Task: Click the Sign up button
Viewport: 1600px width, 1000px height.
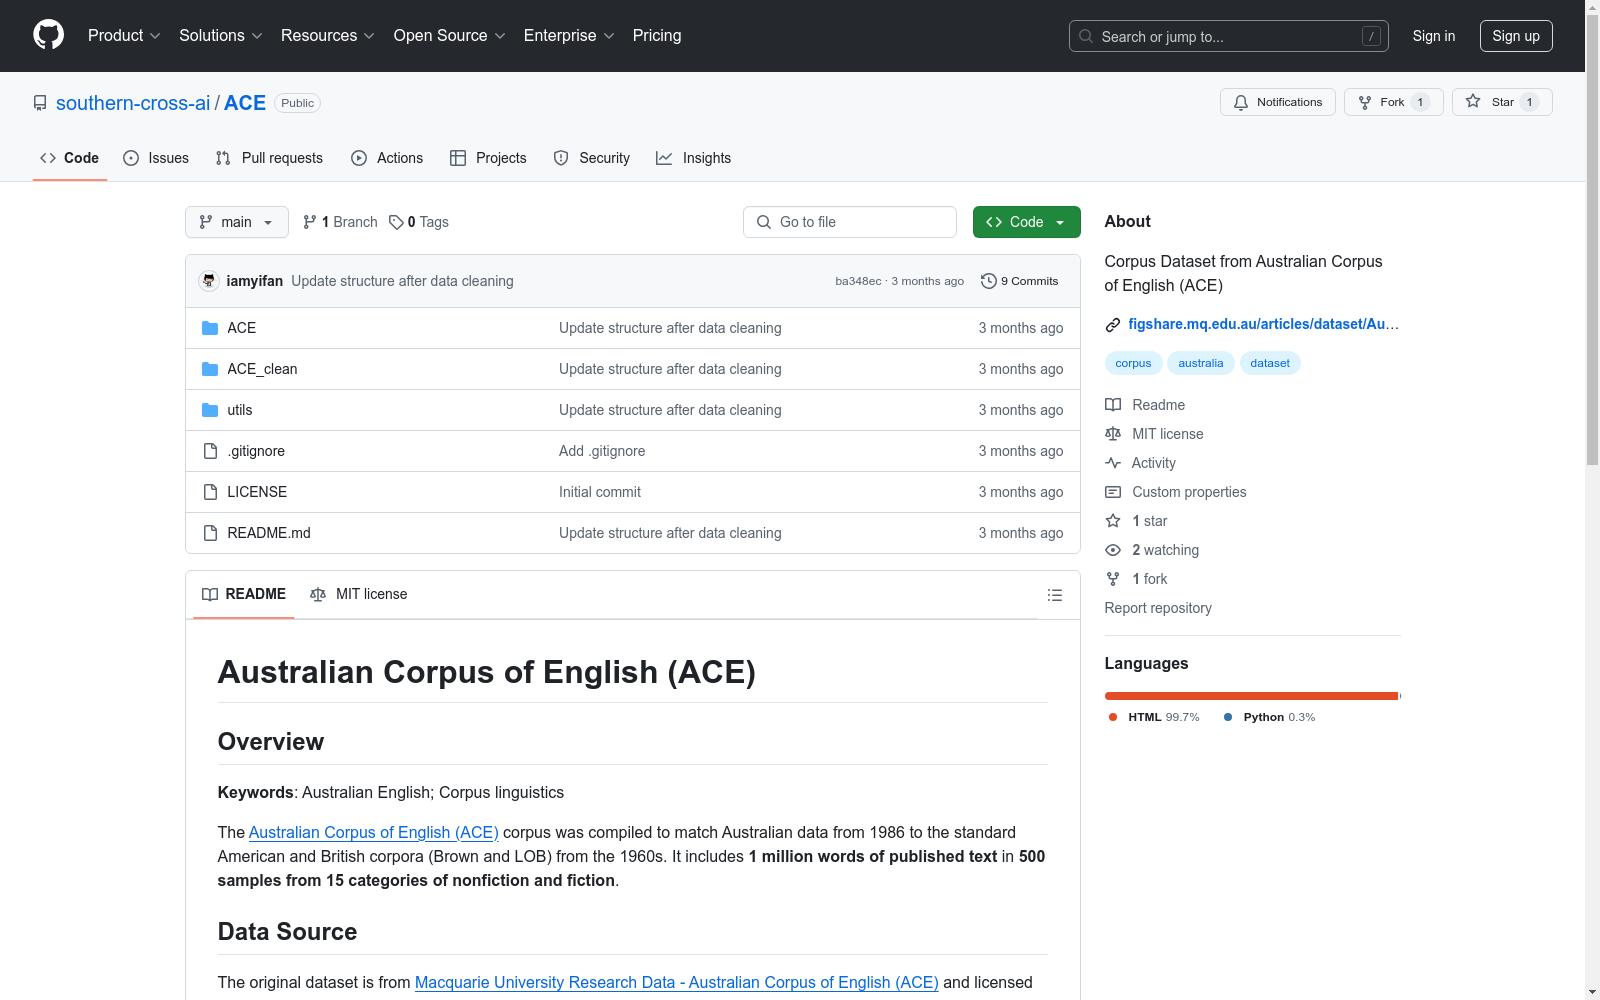Action: coord(1515,36)
